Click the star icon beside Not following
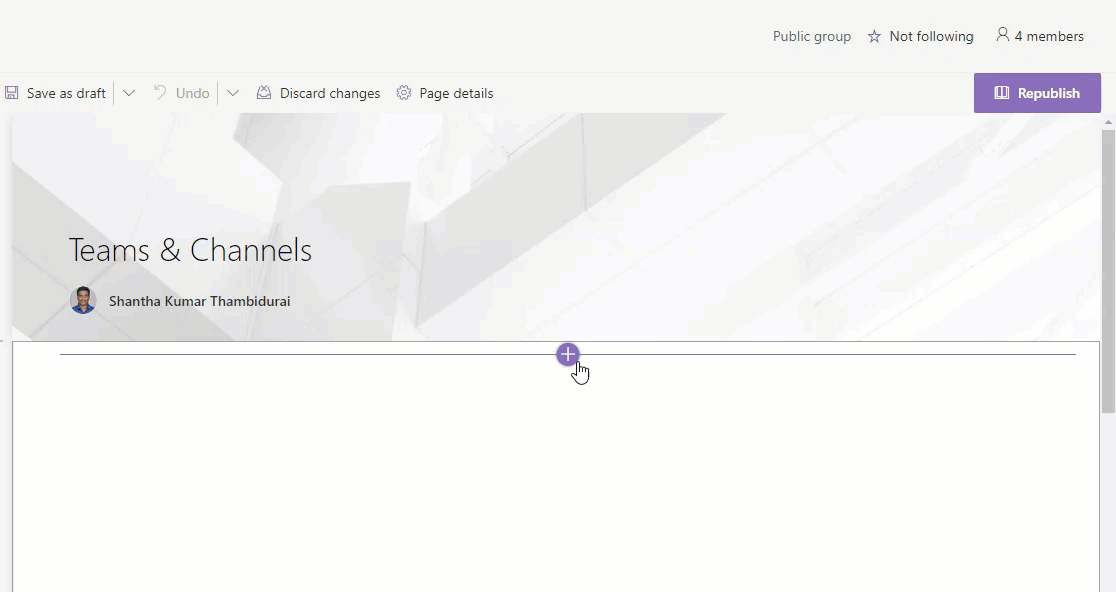1116x592 pixels. click(x=874, y=36)
